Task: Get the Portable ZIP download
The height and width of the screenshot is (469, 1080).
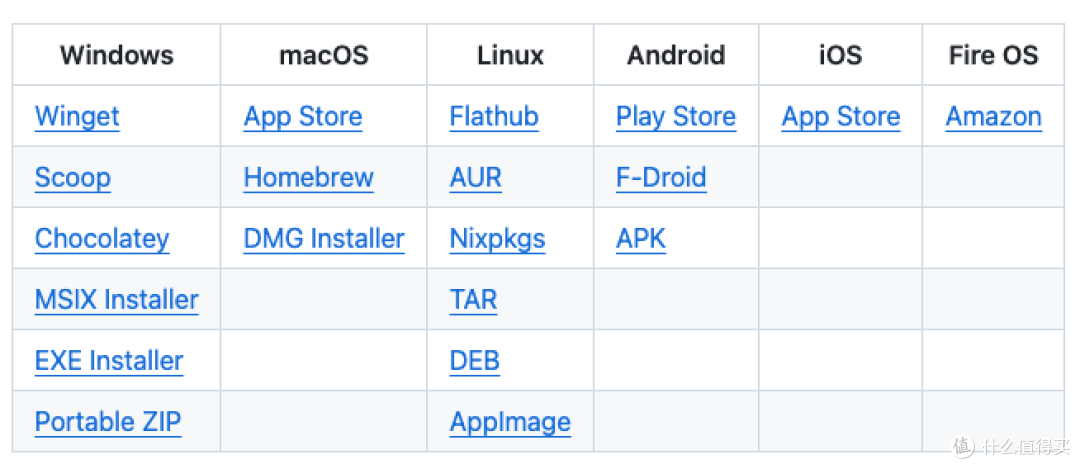Action: 108,421
